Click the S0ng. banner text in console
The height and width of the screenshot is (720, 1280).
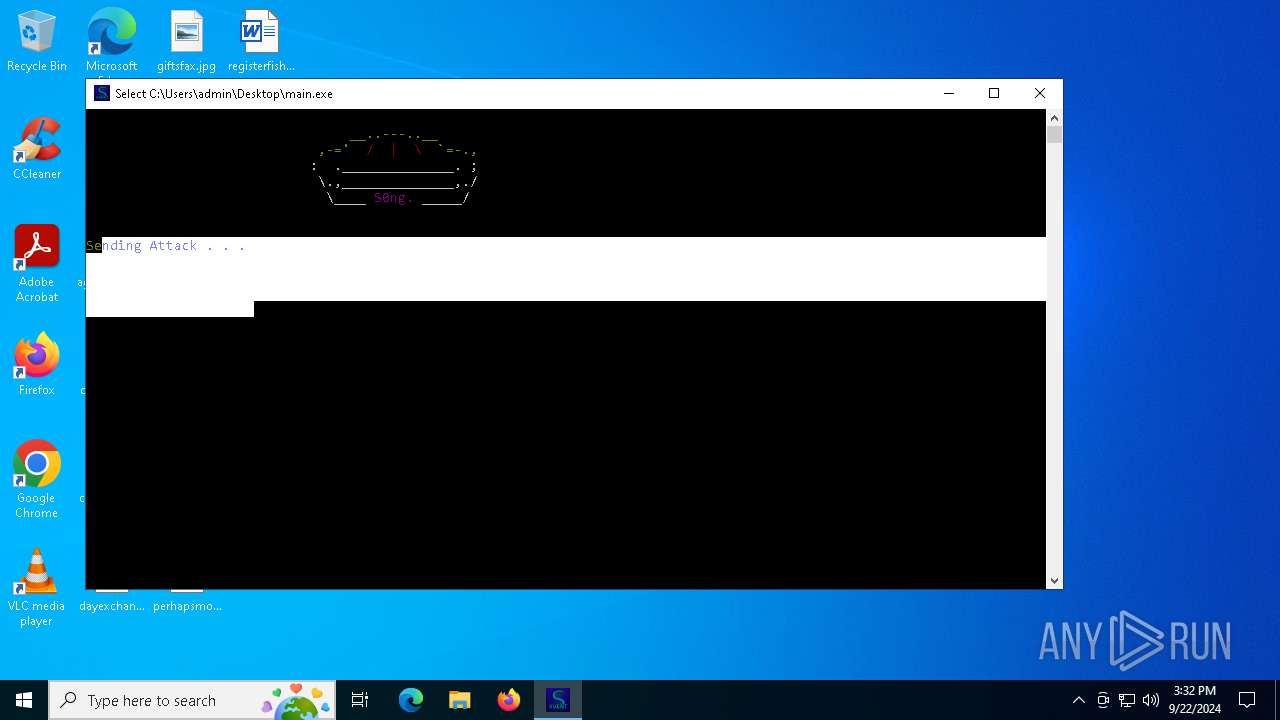pos(393,198)
